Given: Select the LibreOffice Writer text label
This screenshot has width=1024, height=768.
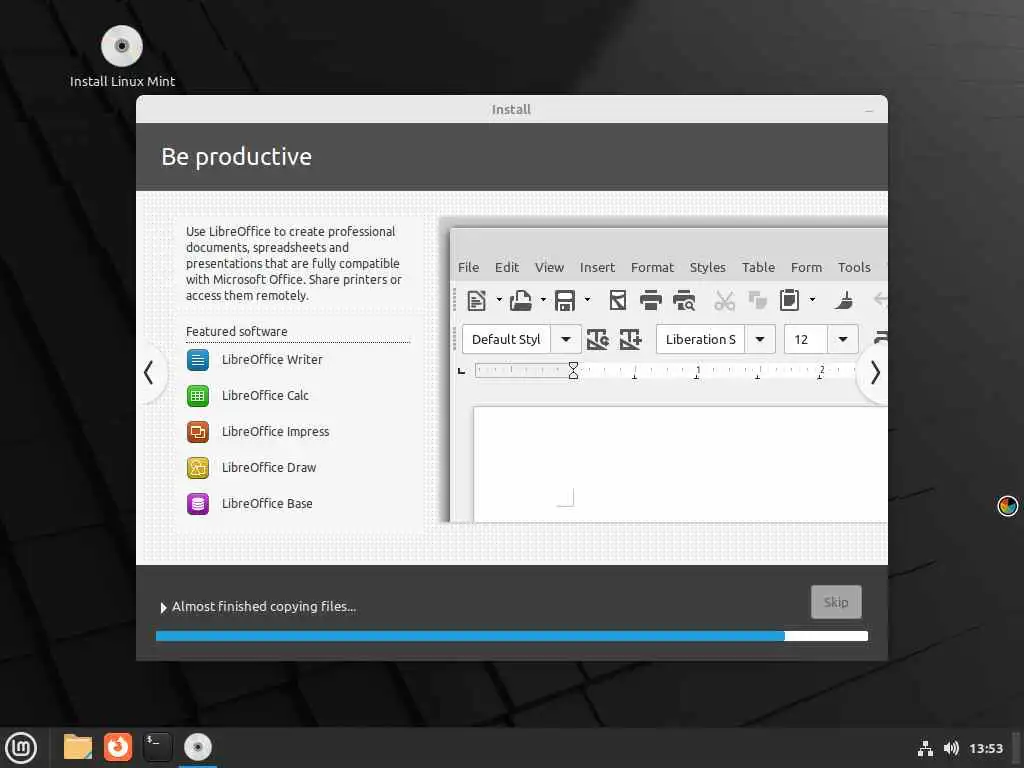Looking at the screenshot, I should pyautogui.click(x=272, y=360).
